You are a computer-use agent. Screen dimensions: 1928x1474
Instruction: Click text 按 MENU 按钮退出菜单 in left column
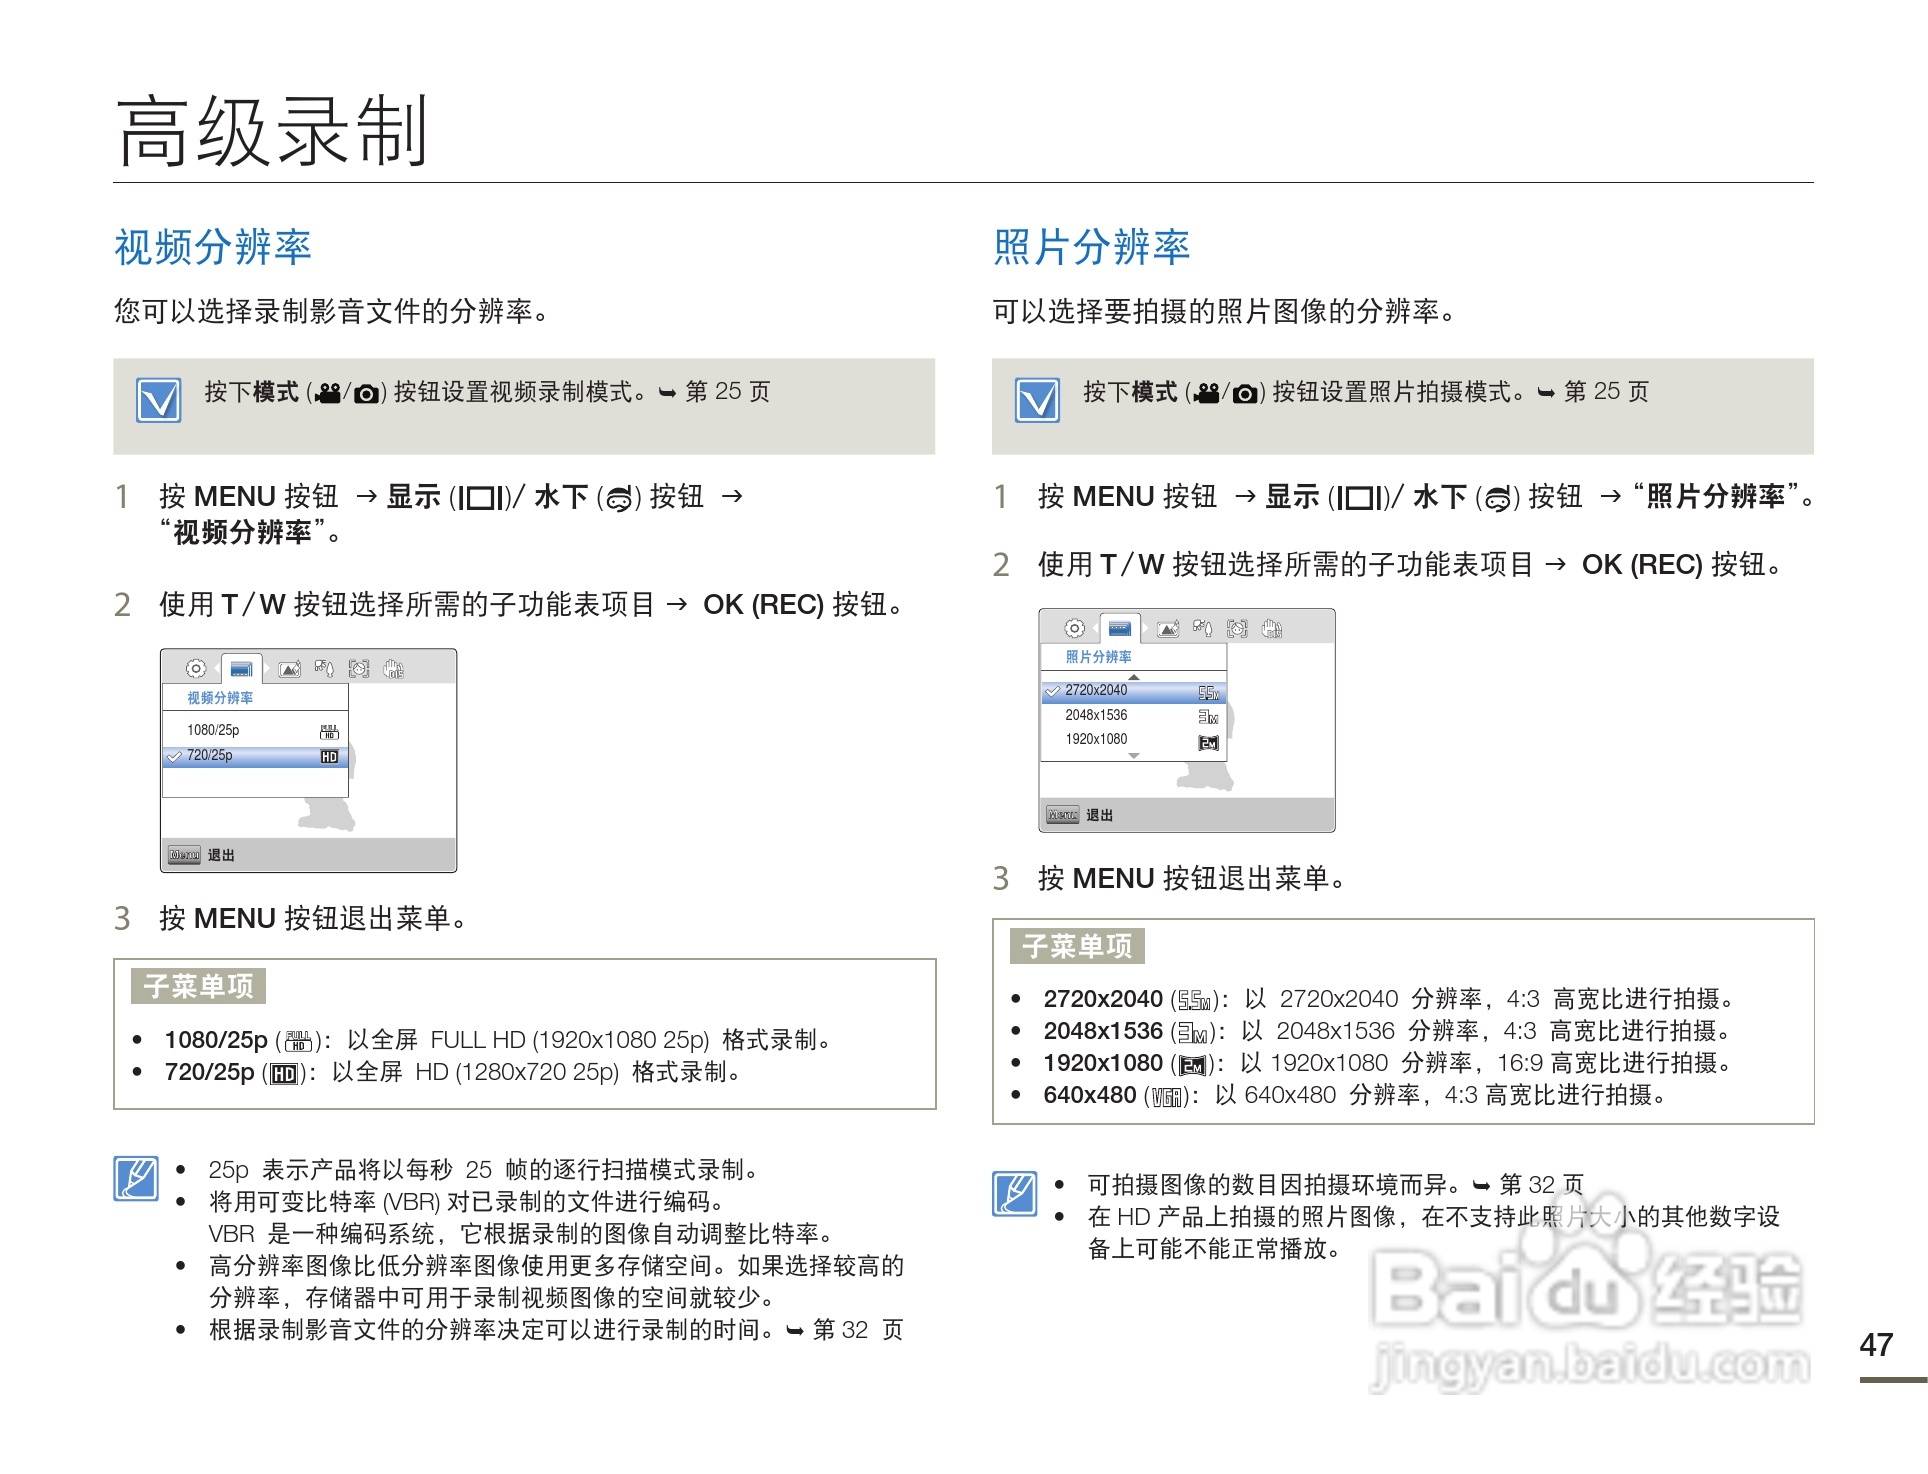coord(314,919)
